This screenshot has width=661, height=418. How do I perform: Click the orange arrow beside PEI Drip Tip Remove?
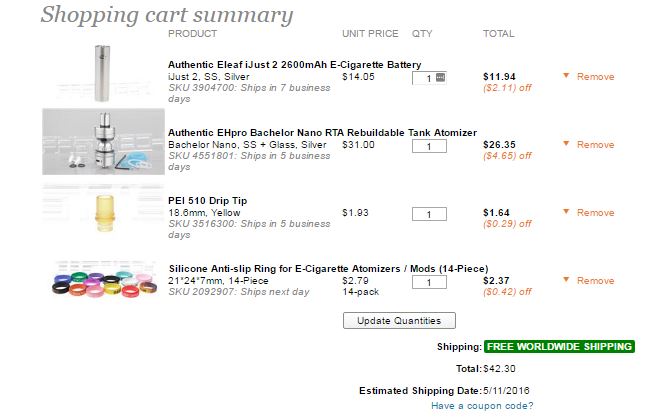pos(566,212)
